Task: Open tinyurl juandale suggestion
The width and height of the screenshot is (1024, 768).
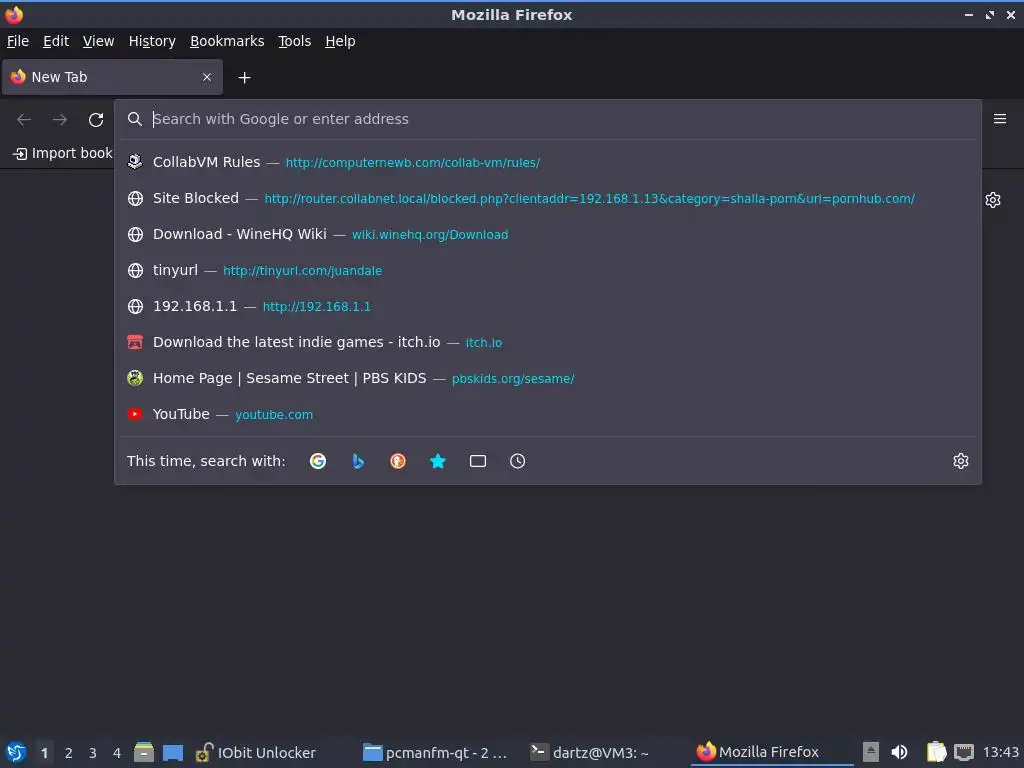Action: 548,270
